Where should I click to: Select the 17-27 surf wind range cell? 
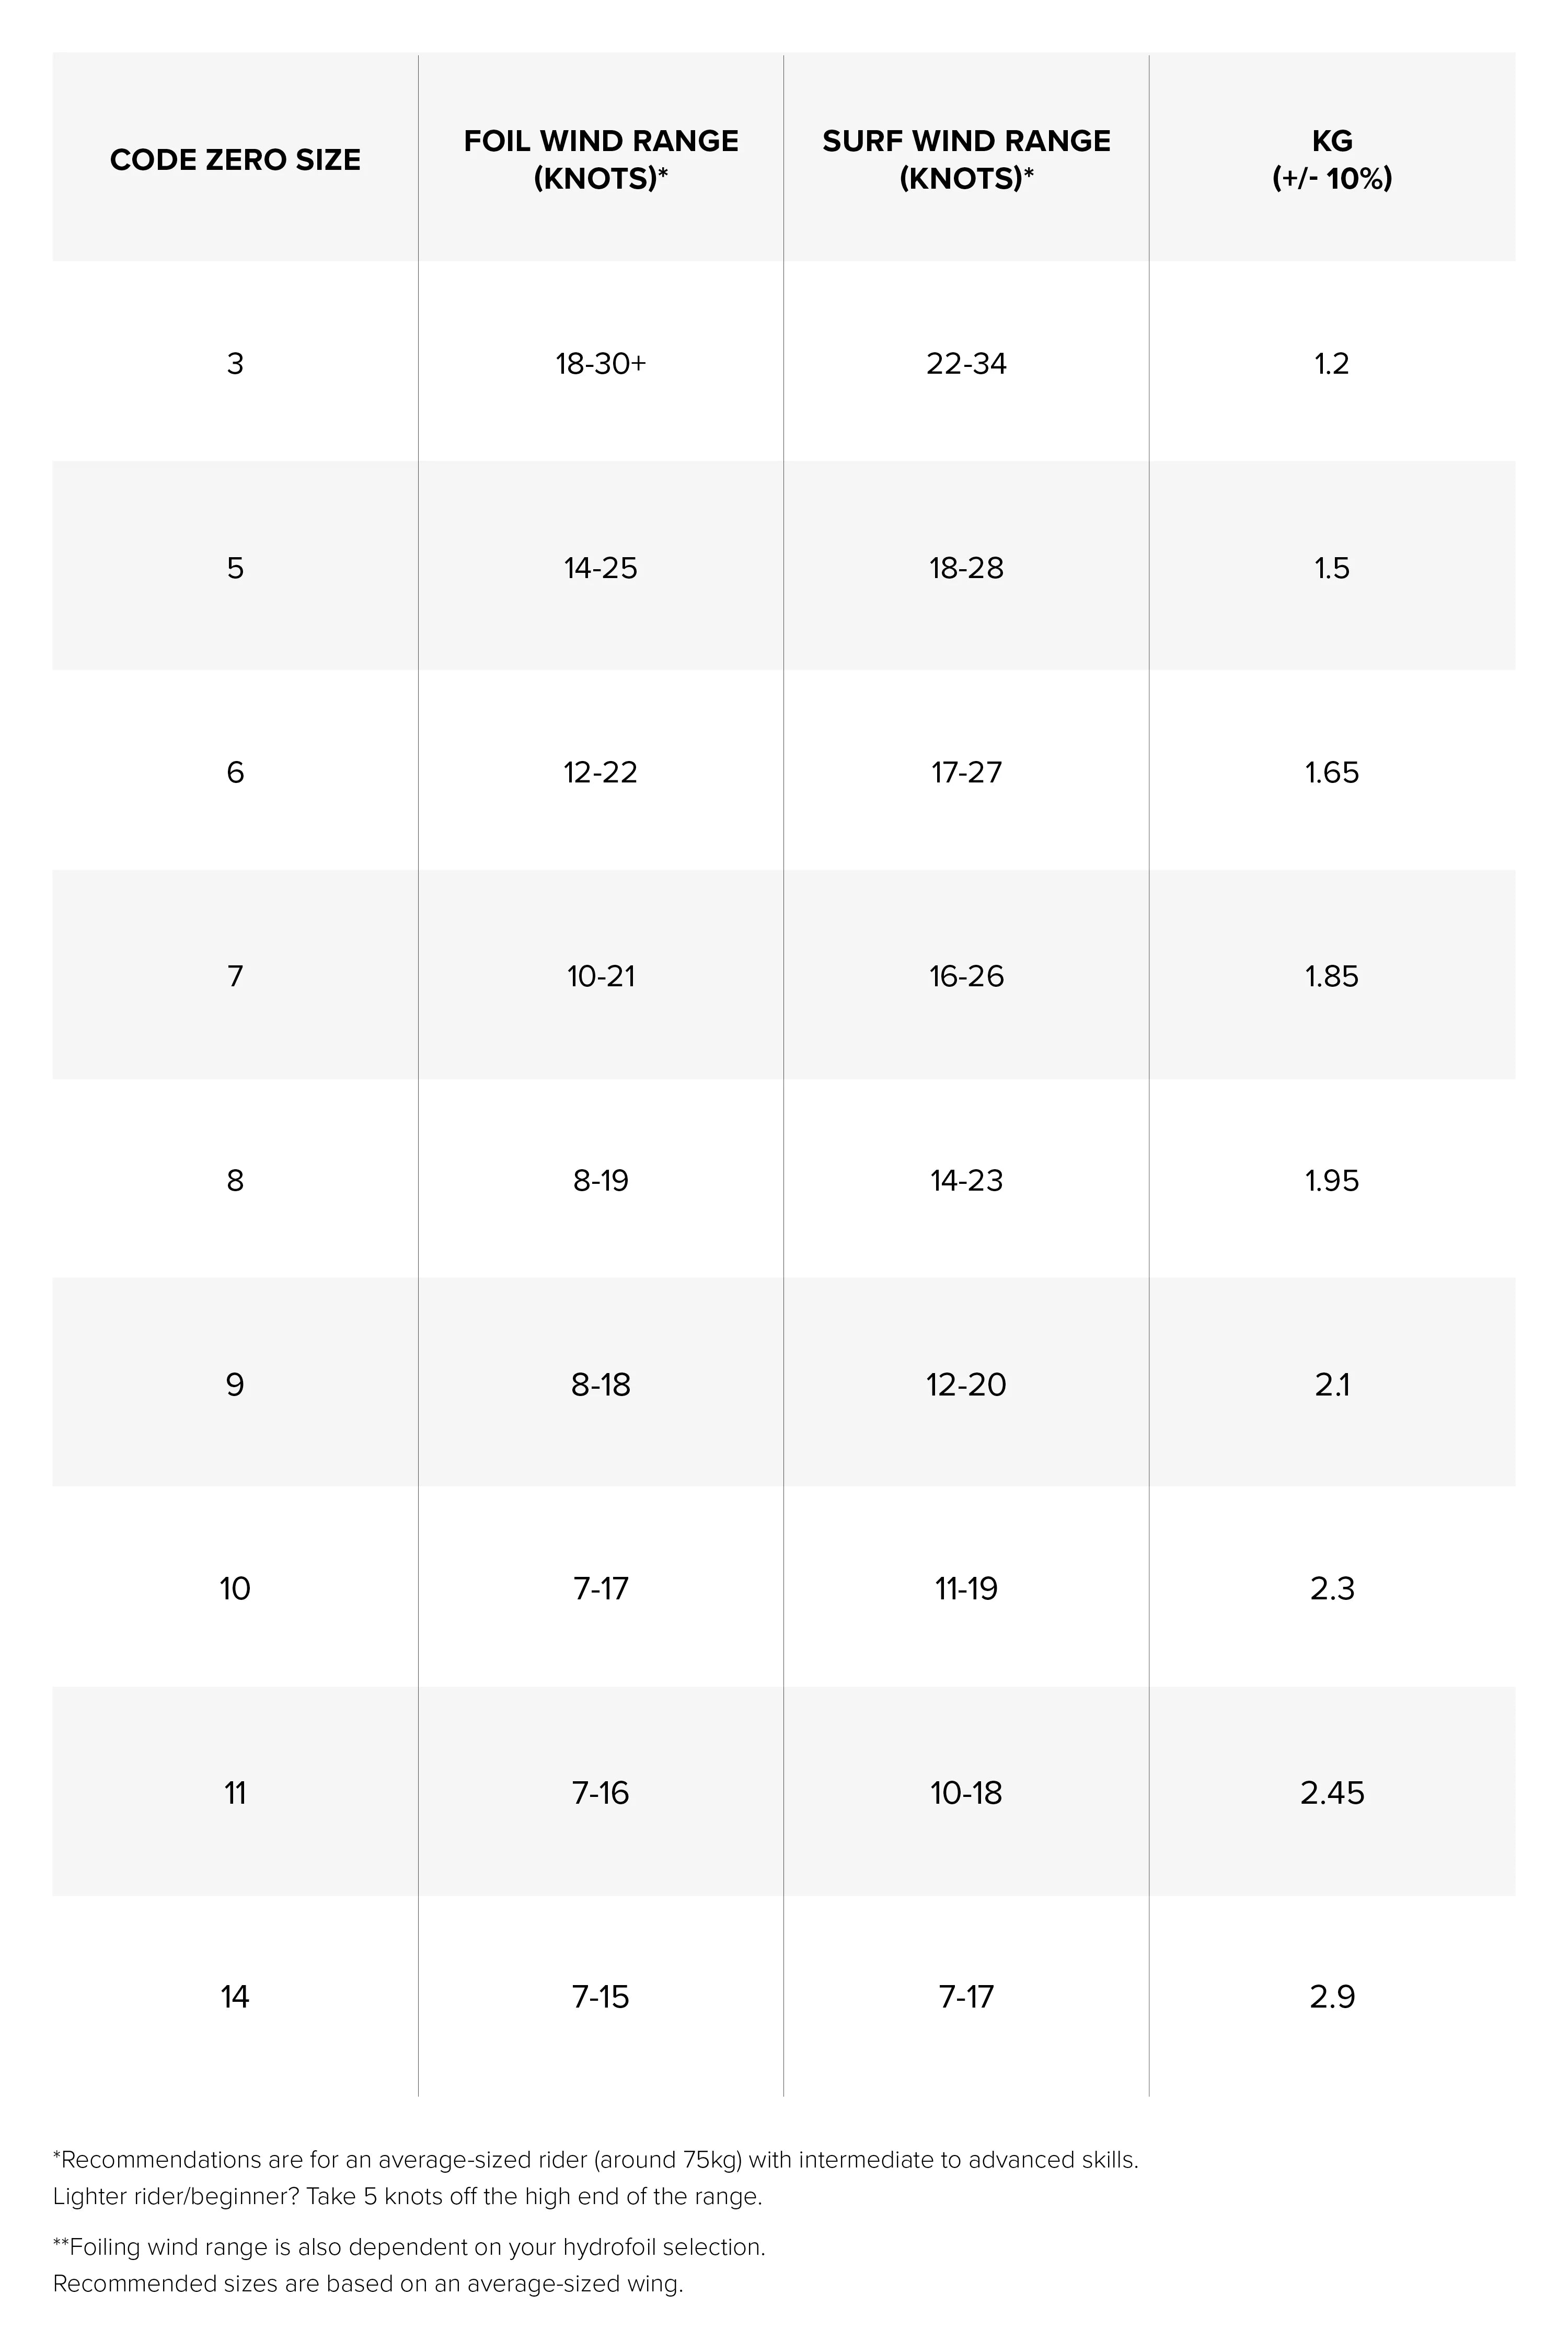[966, 772]
